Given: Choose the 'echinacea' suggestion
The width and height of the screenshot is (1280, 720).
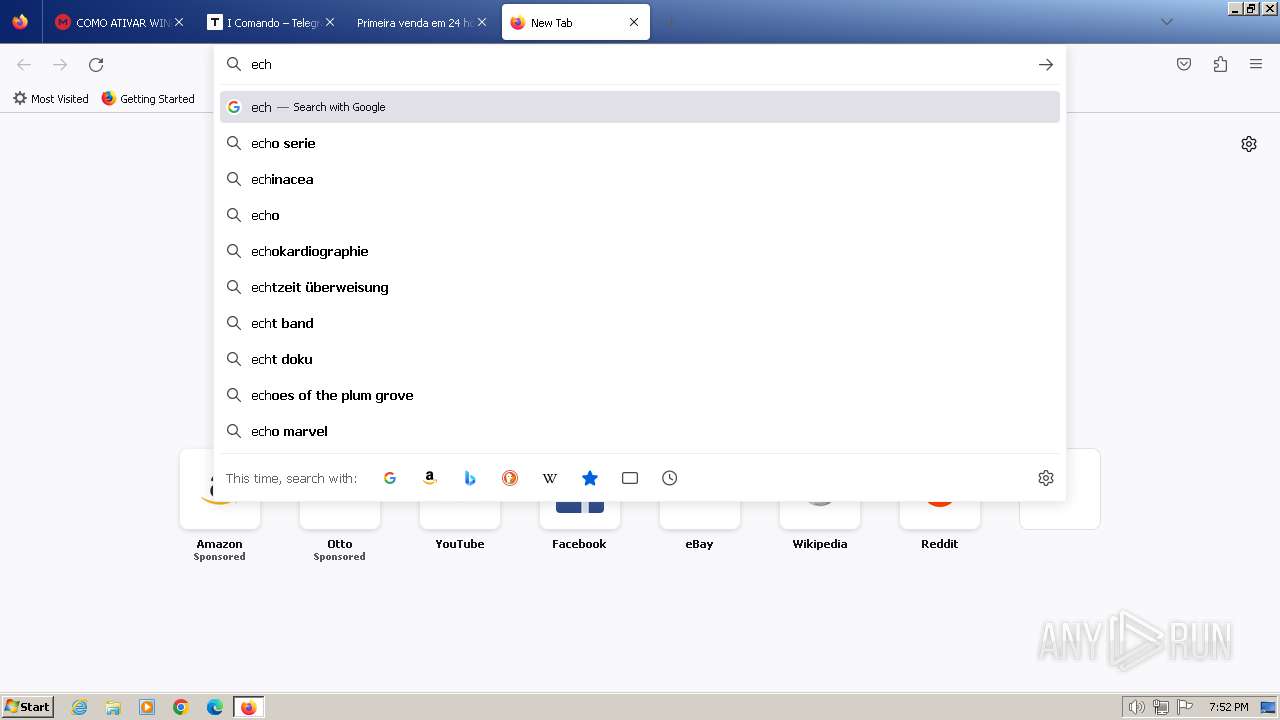Looking at the screenshot, I should point(640,179).
